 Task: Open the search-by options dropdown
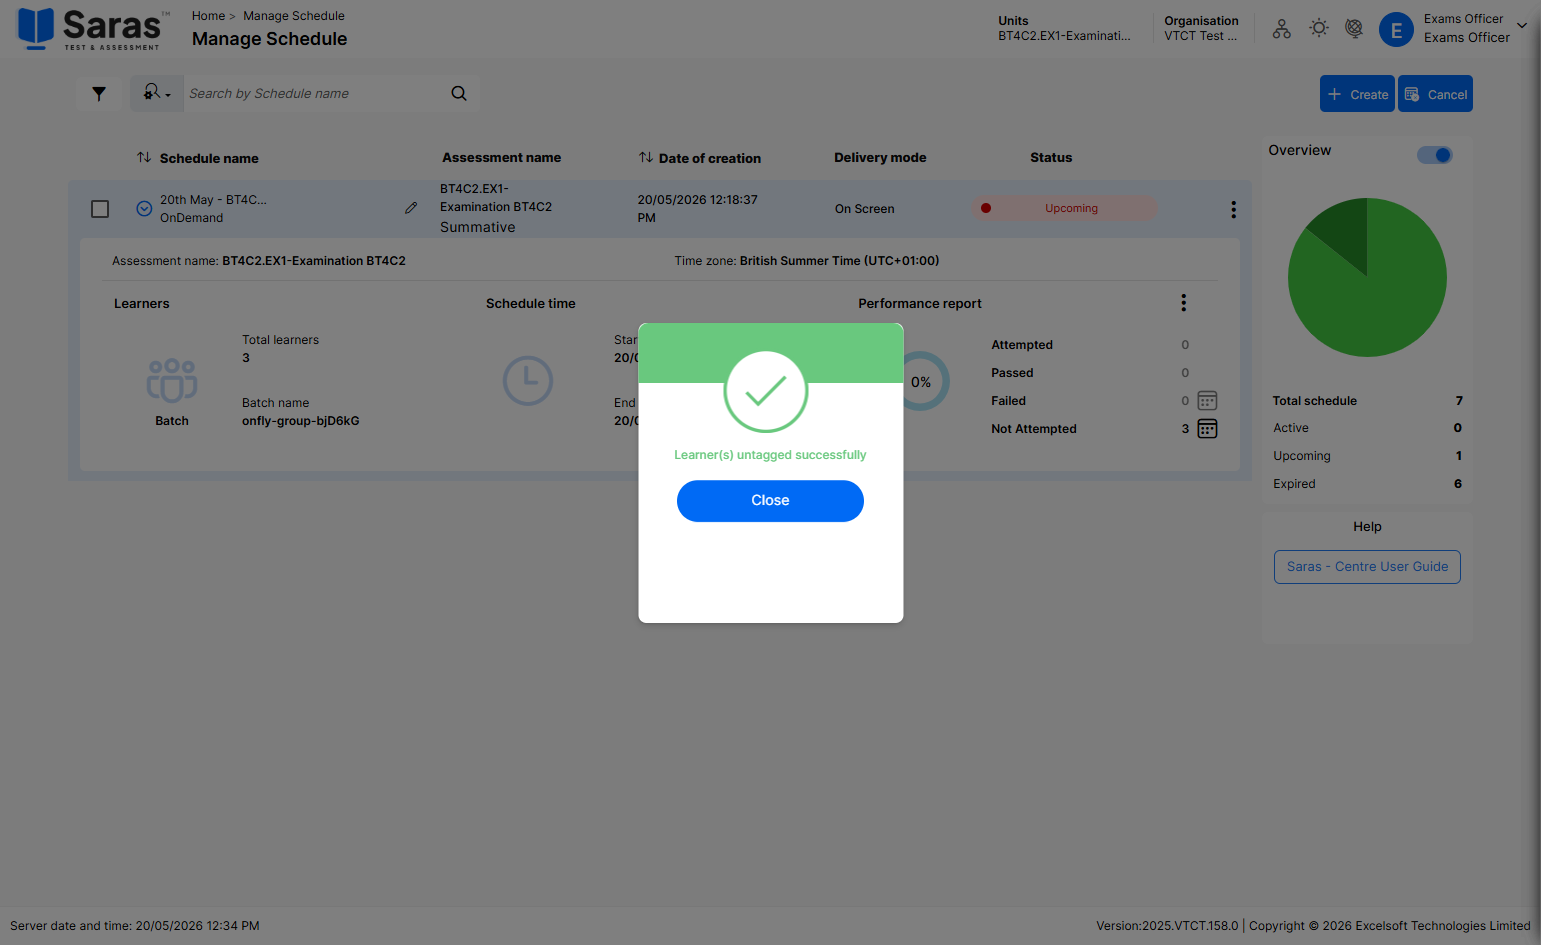click(157, 93)
